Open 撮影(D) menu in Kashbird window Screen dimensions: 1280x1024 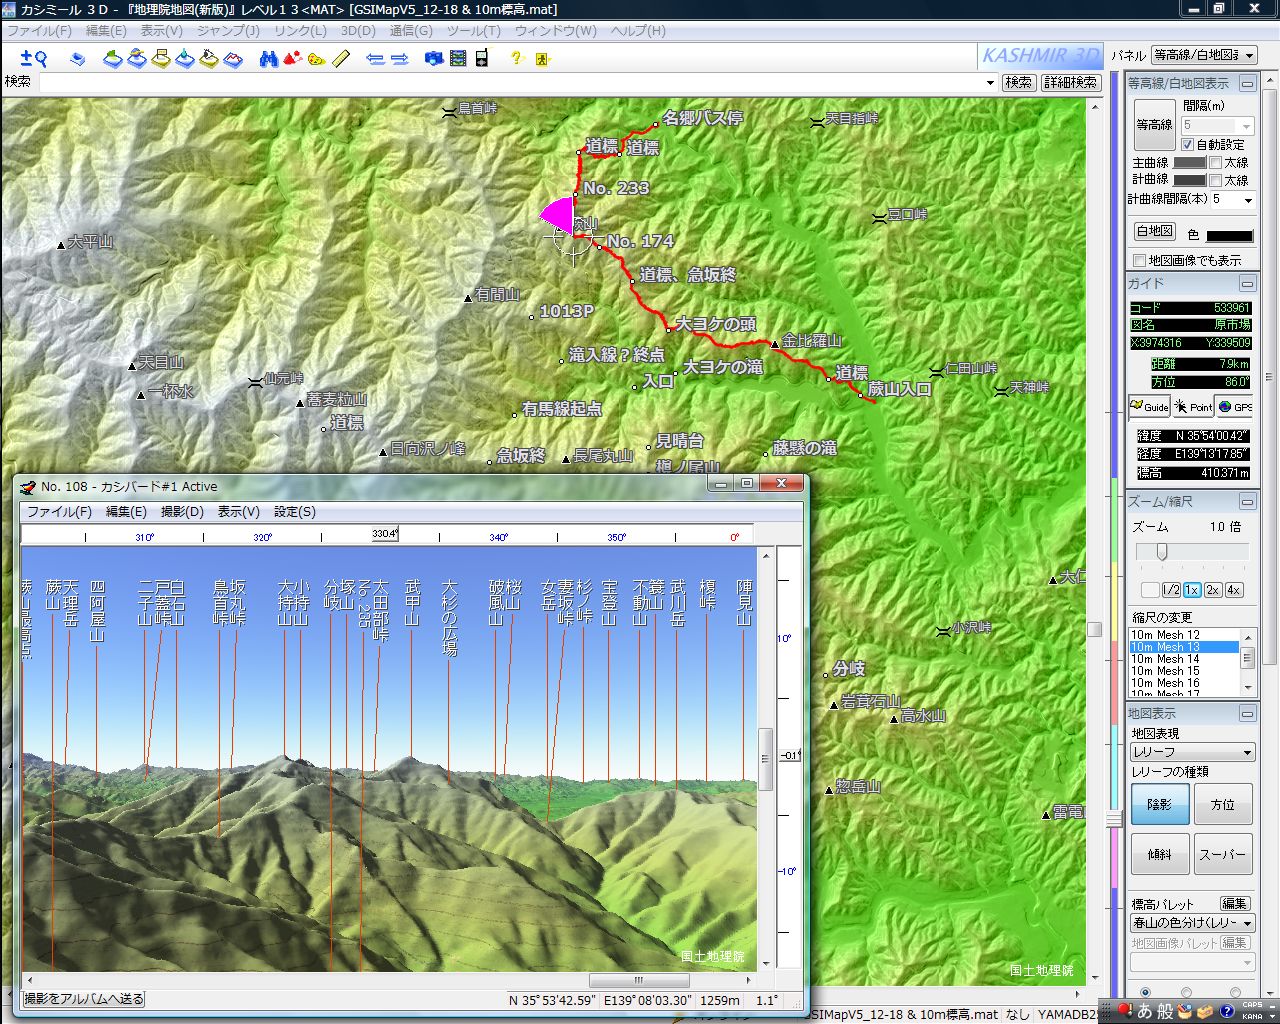[x=182, y=511]
